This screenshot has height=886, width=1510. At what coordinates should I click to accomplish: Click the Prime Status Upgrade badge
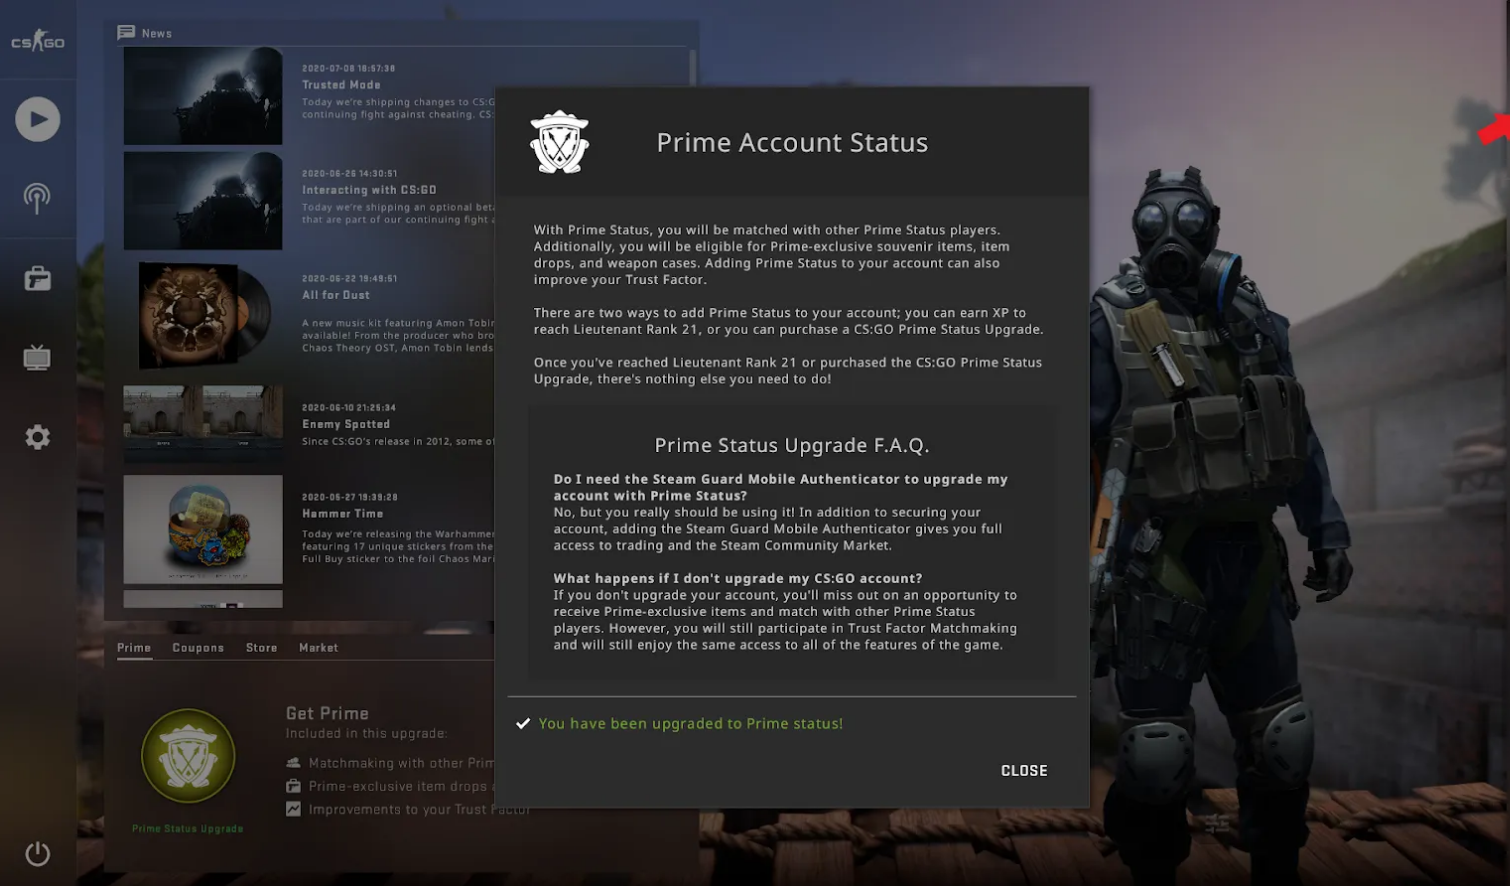[x=188, y=756]
